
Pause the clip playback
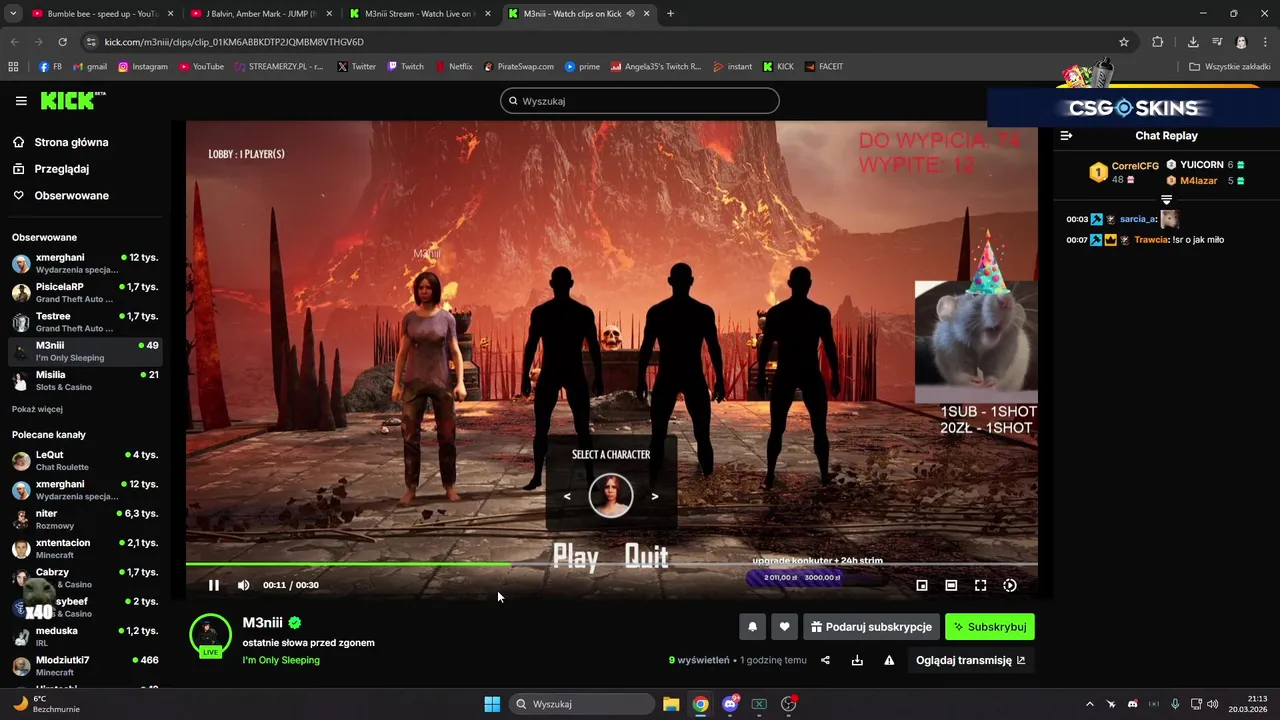[x=213, y=585]
